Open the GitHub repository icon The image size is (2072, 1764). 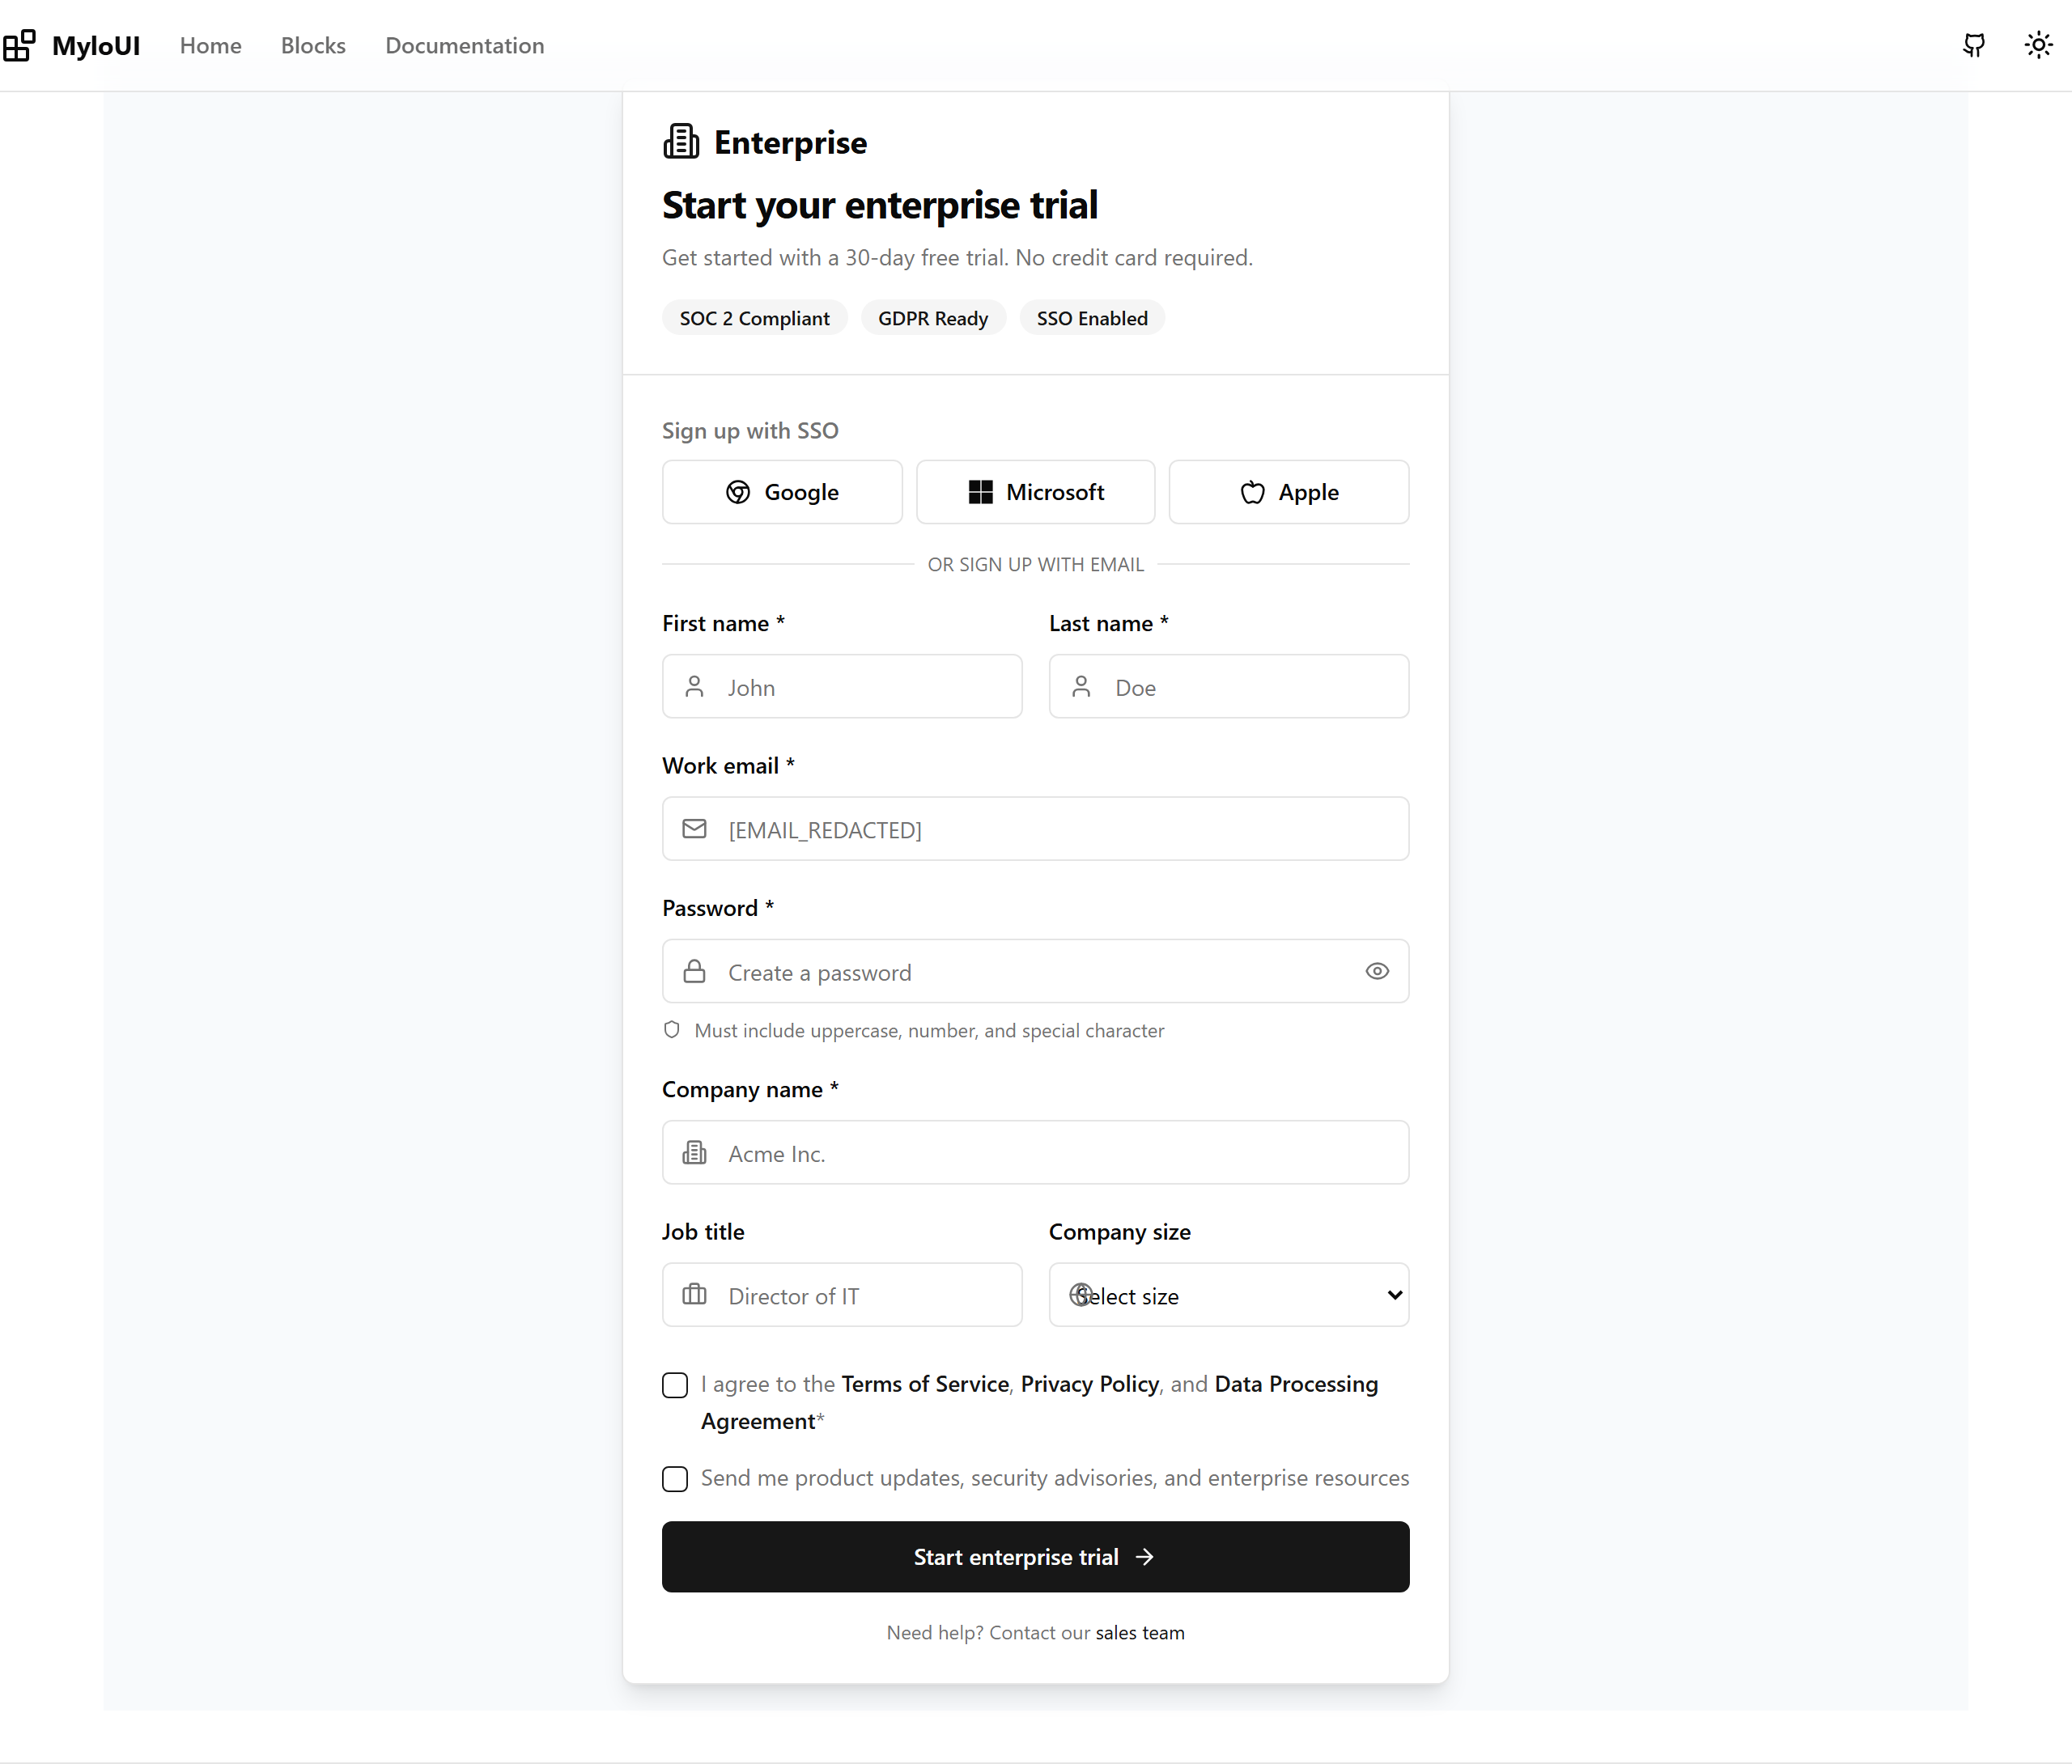click(x=1974, y=45)
